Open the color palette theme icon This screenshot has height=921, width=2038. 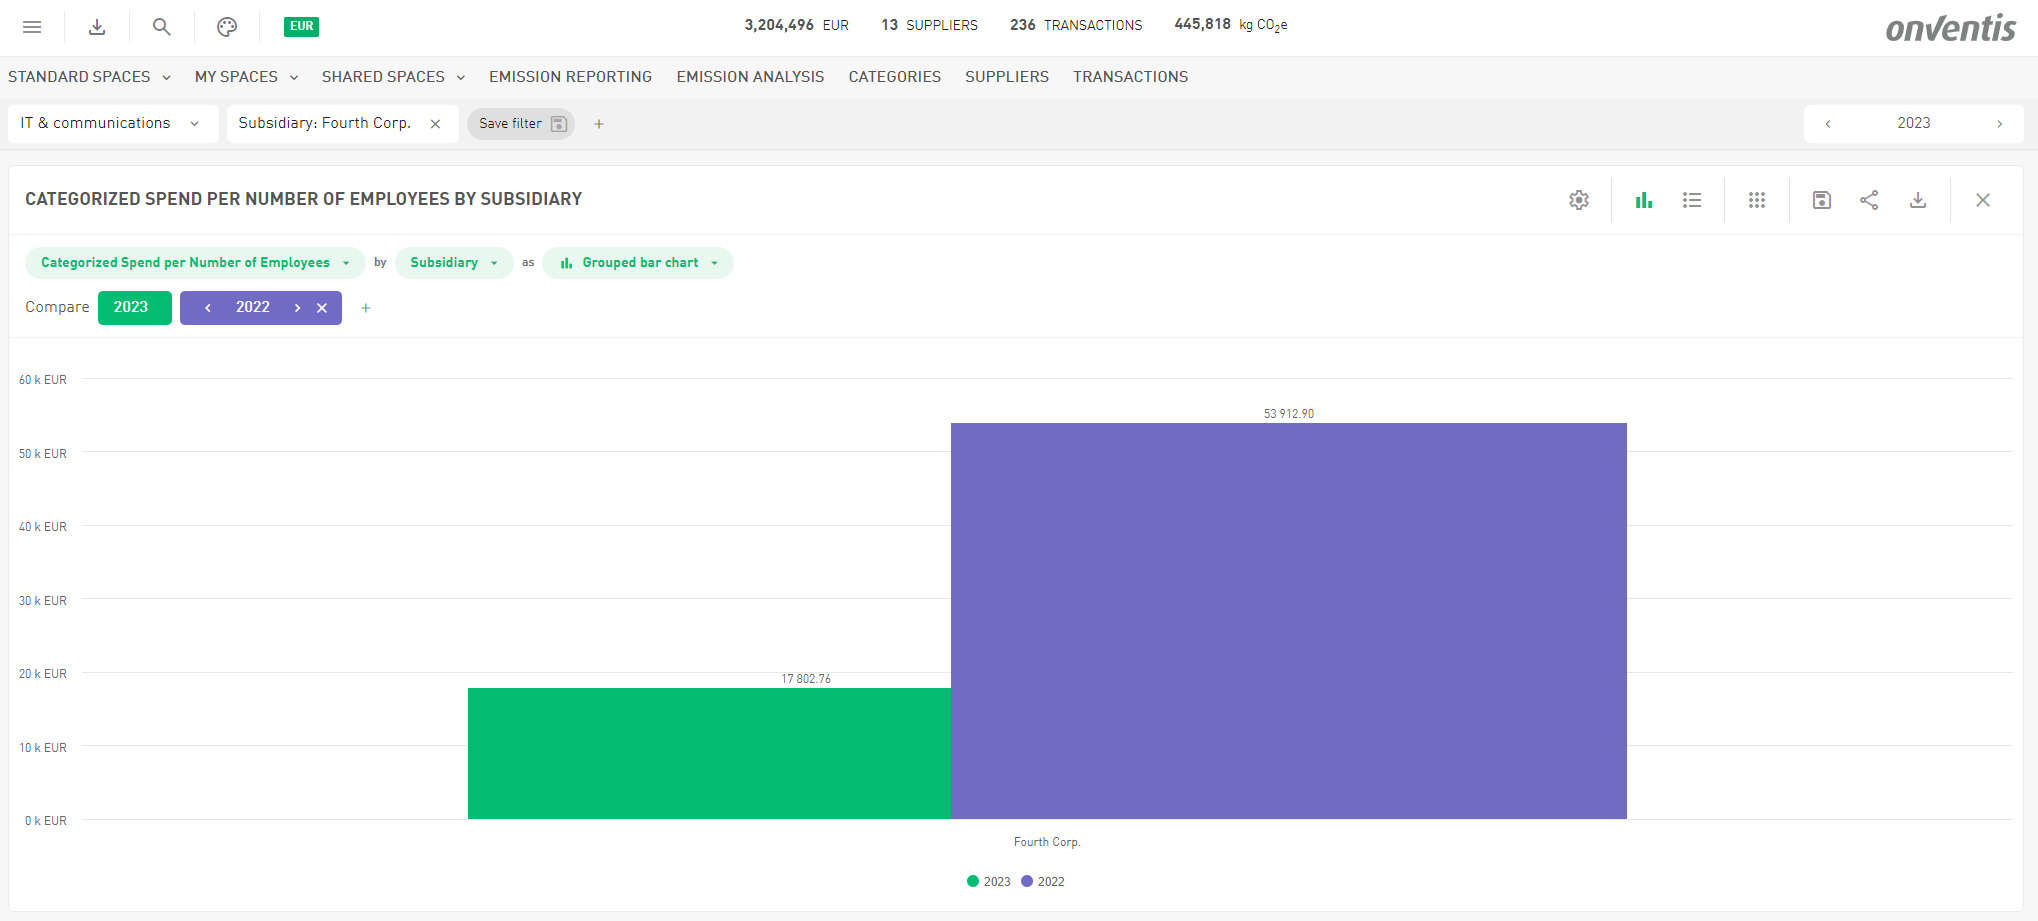227,27
